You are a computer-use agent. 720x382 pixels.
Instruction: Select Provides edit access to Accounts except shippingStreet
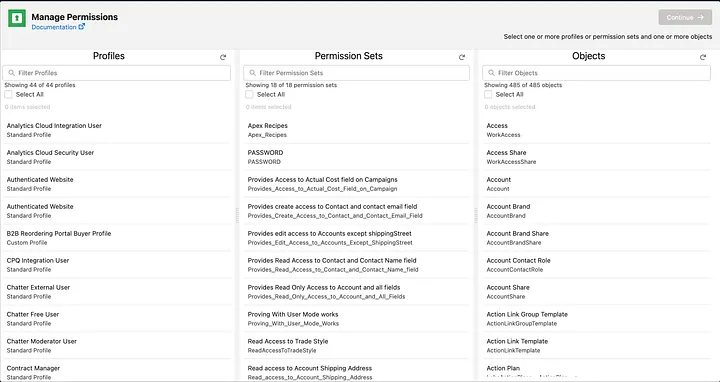pos(356,238)
